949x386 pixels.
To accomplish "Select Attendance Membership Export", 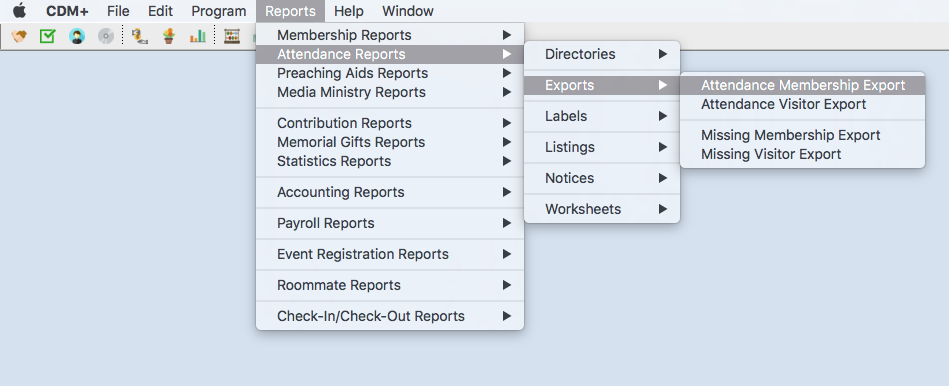I will point(803,85).
